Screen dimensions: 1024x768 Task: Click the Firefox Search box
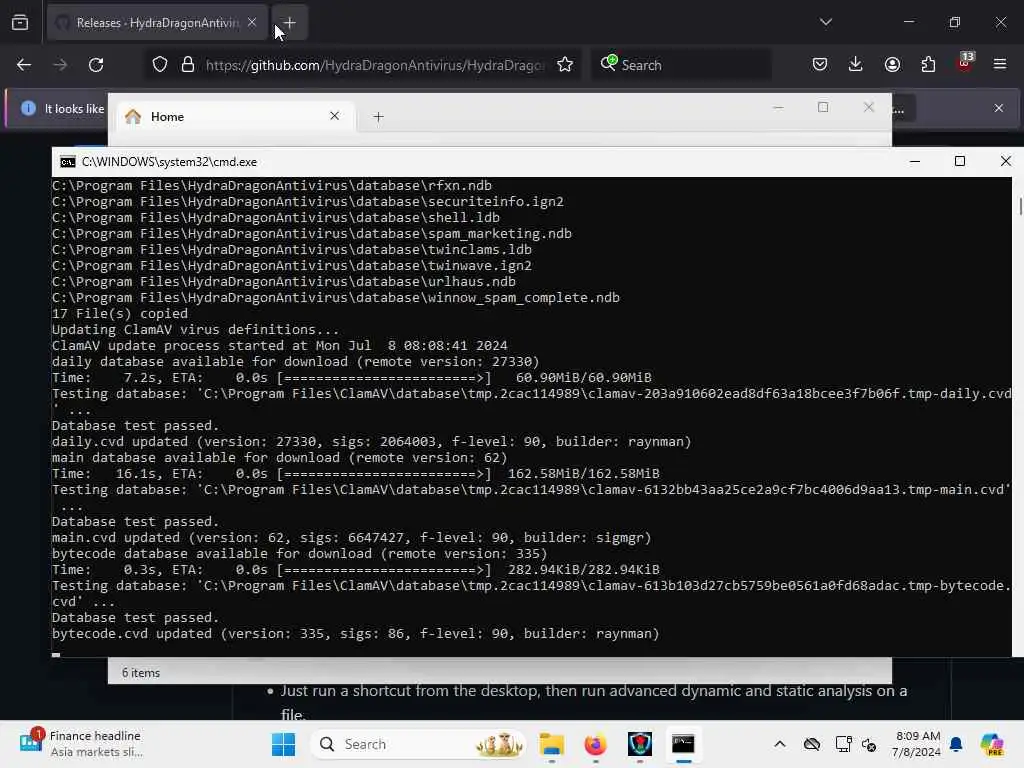coord(681,65)
